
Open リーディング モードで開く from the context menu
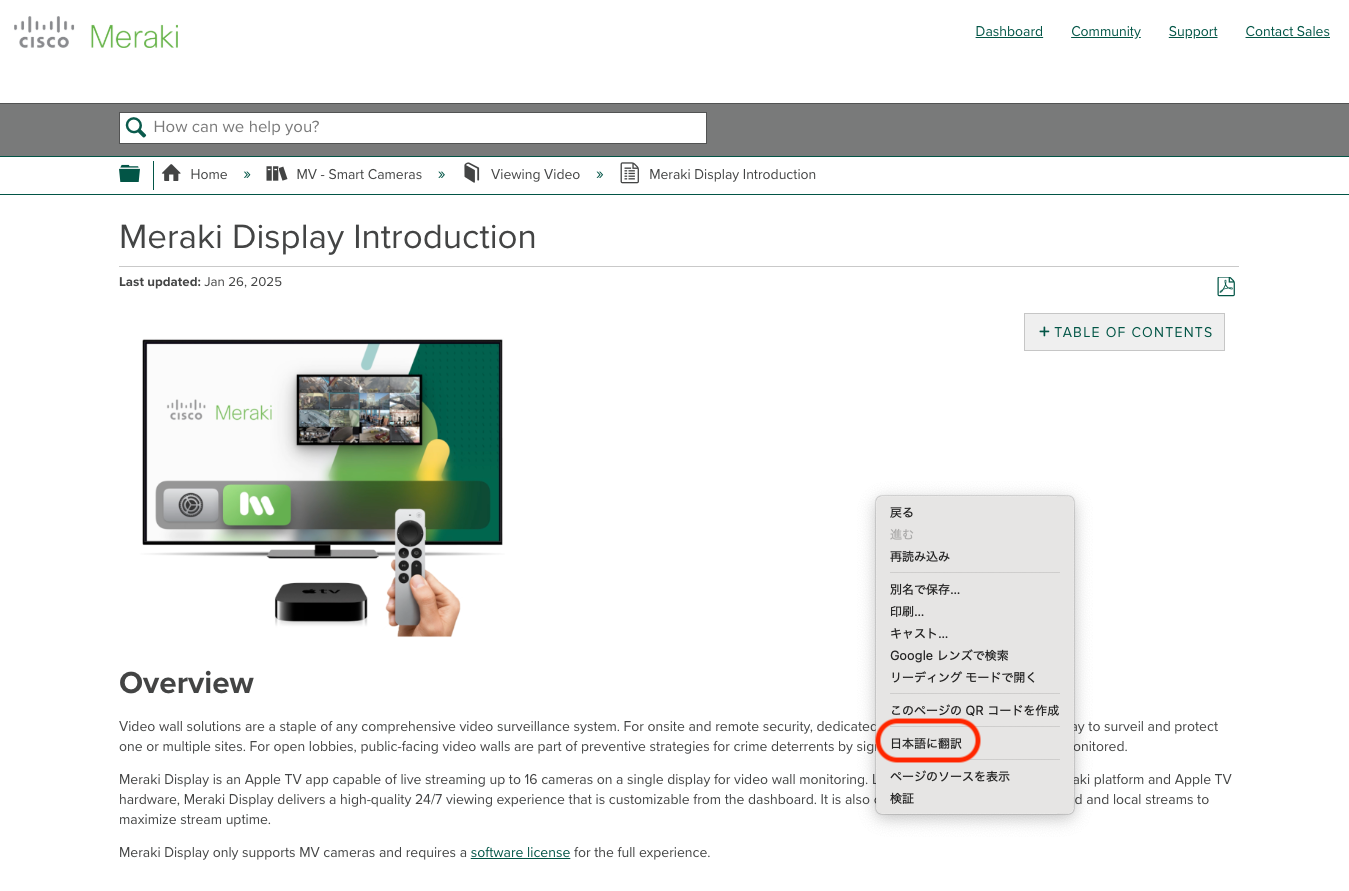point(963,677)
